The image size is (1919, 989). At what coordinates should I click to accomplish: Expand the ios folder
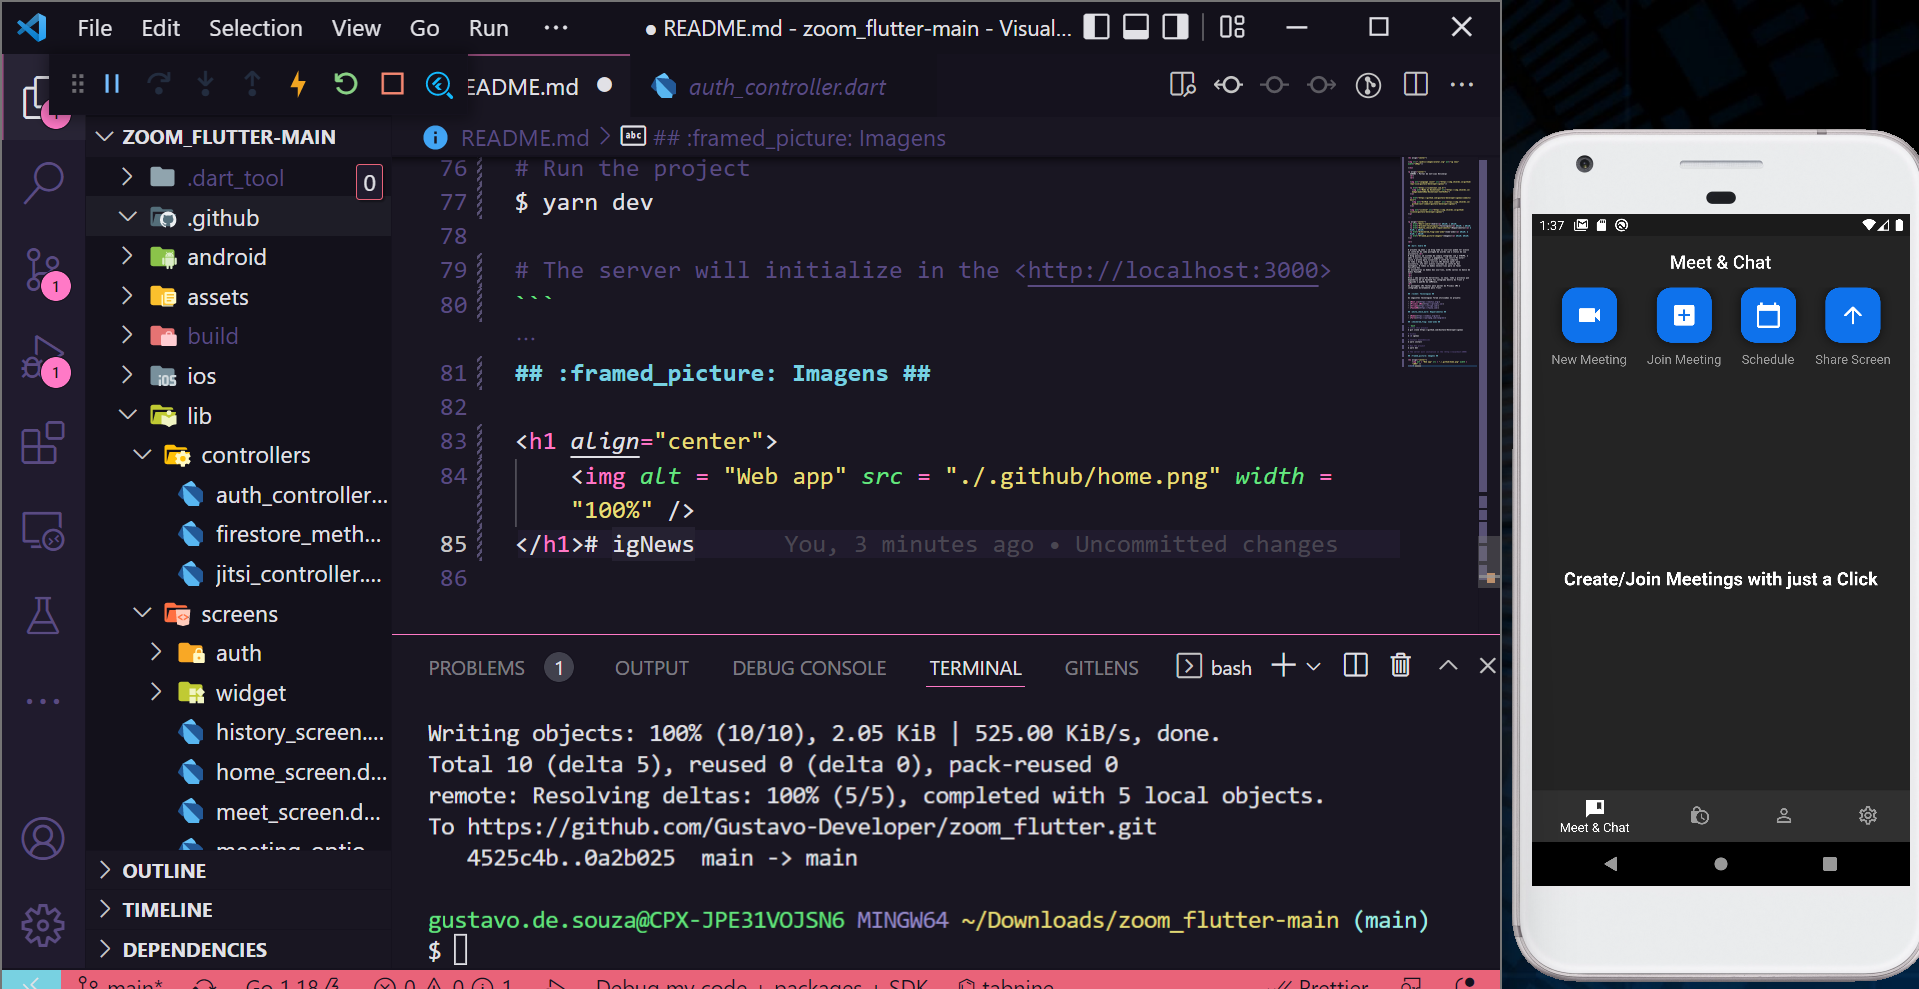(238, 376)
